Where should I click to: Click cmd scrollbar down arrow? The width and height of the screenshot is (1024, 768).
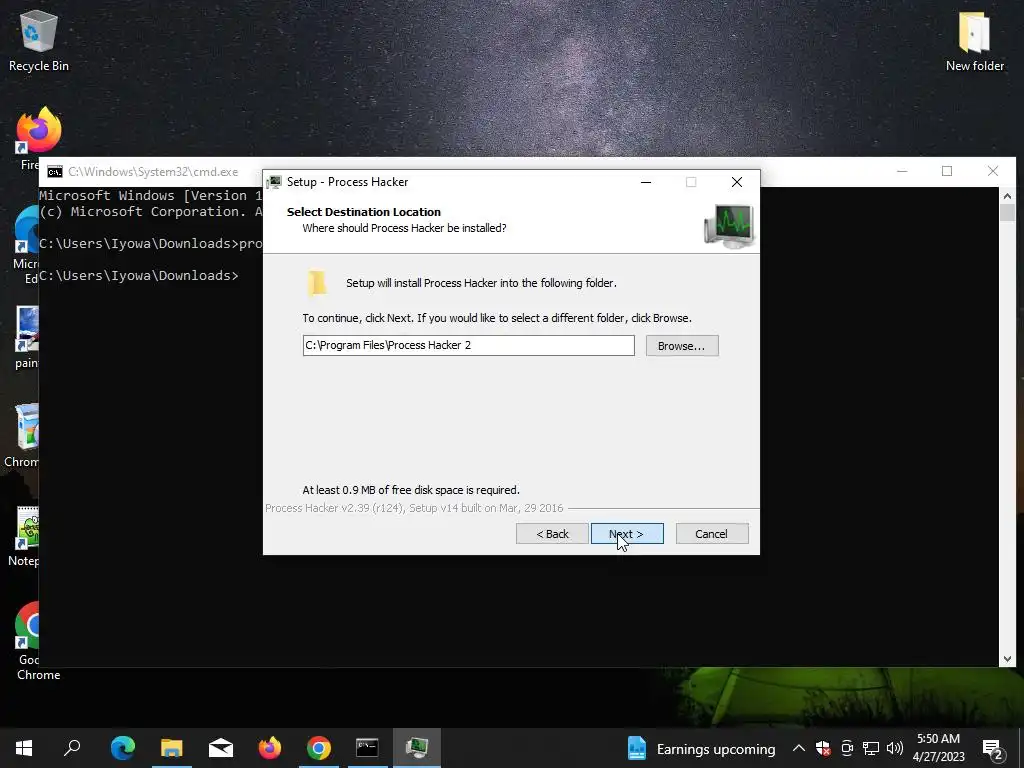pyautogui.click(x=1007, y=659)
